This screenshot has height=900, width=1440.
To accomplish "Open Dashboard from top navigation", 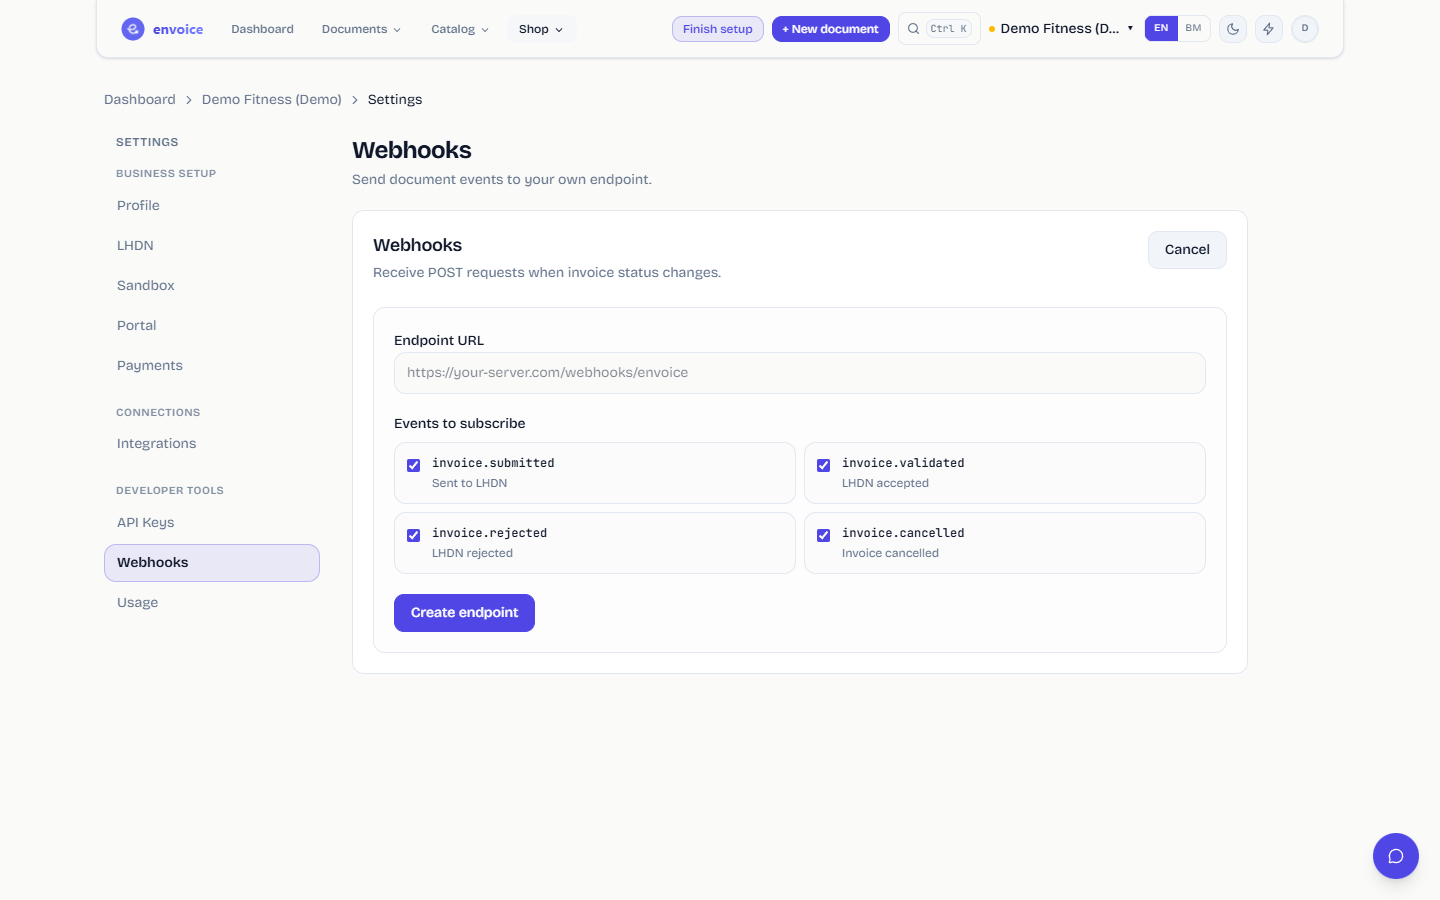I will pyautogui.click(x=262, y=29).
